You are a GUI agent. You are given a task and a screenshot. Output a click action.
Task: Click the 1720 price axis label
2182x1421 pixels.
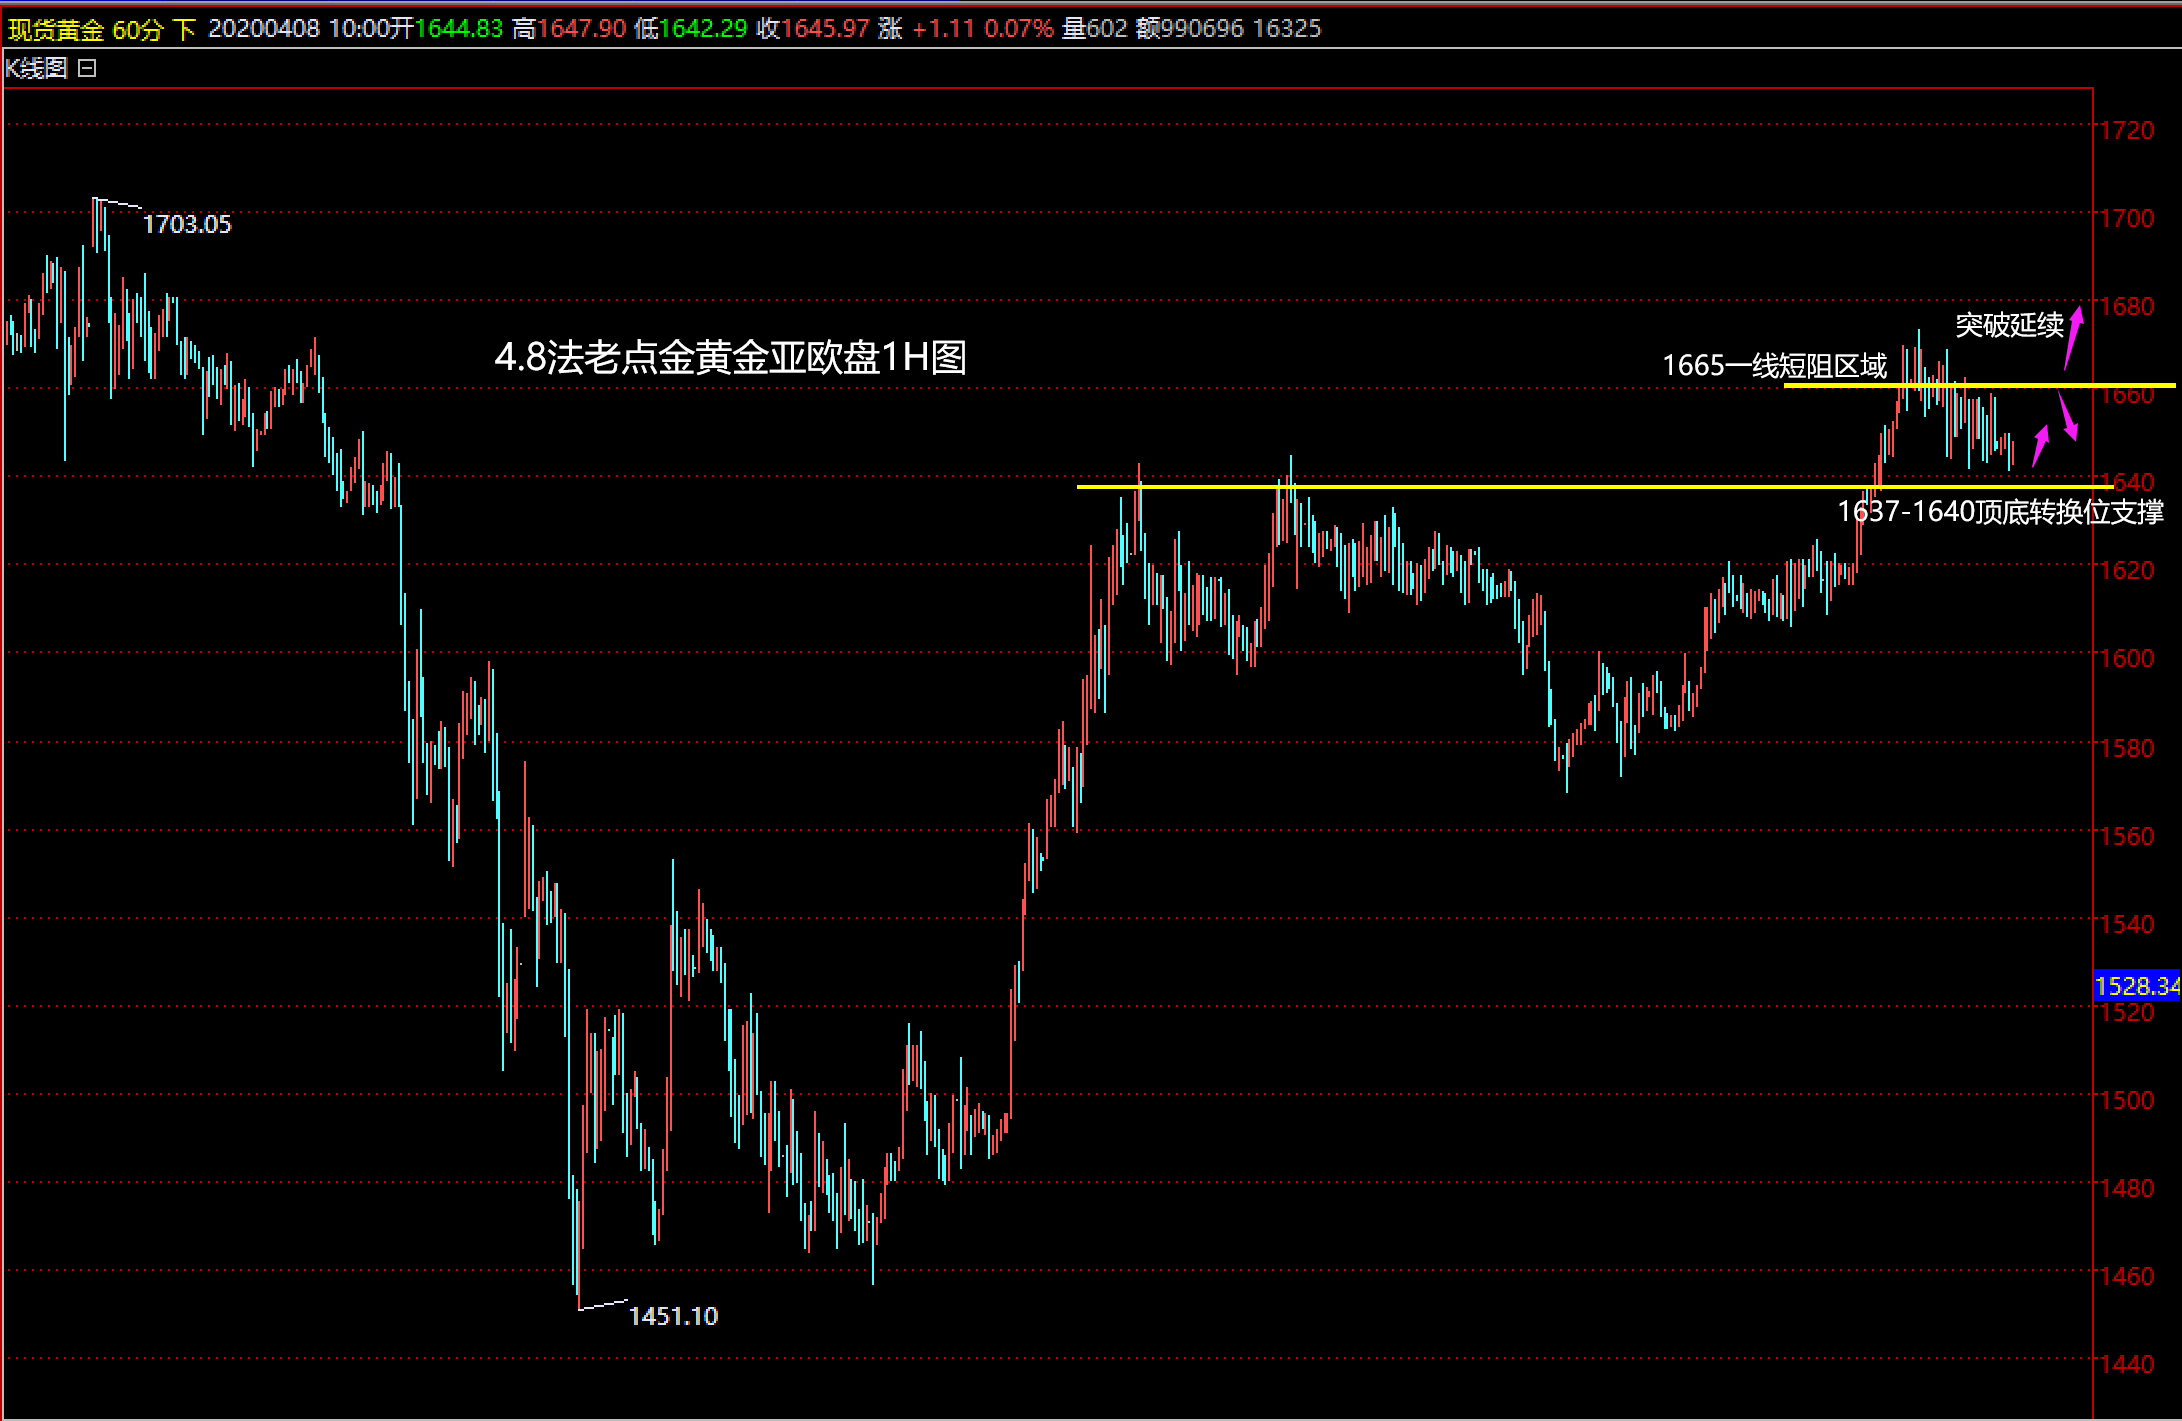pos(2126,130)
